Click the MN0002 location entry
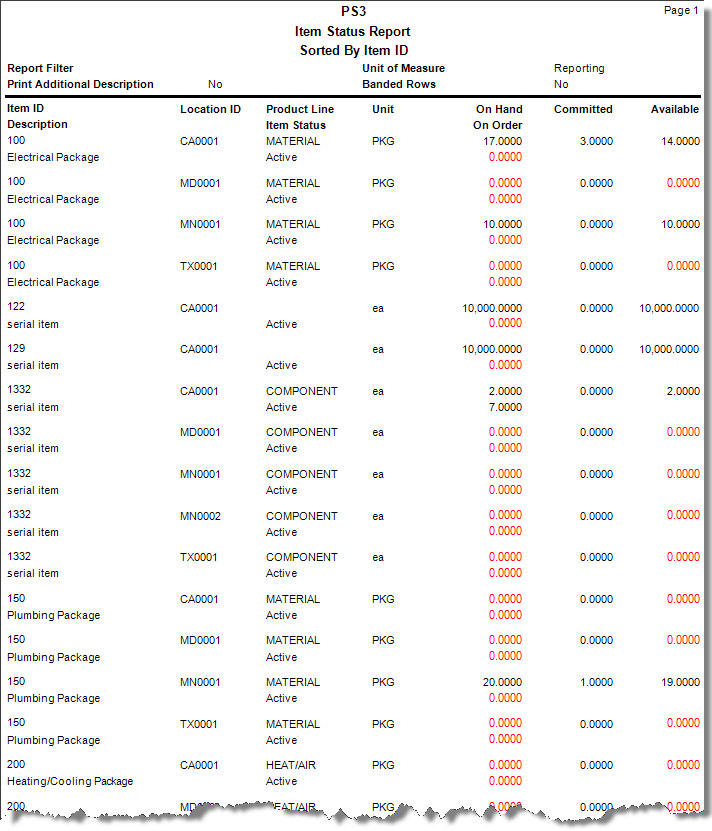The image size is (712, 831). pyautogui.click(x=200, y=516)
